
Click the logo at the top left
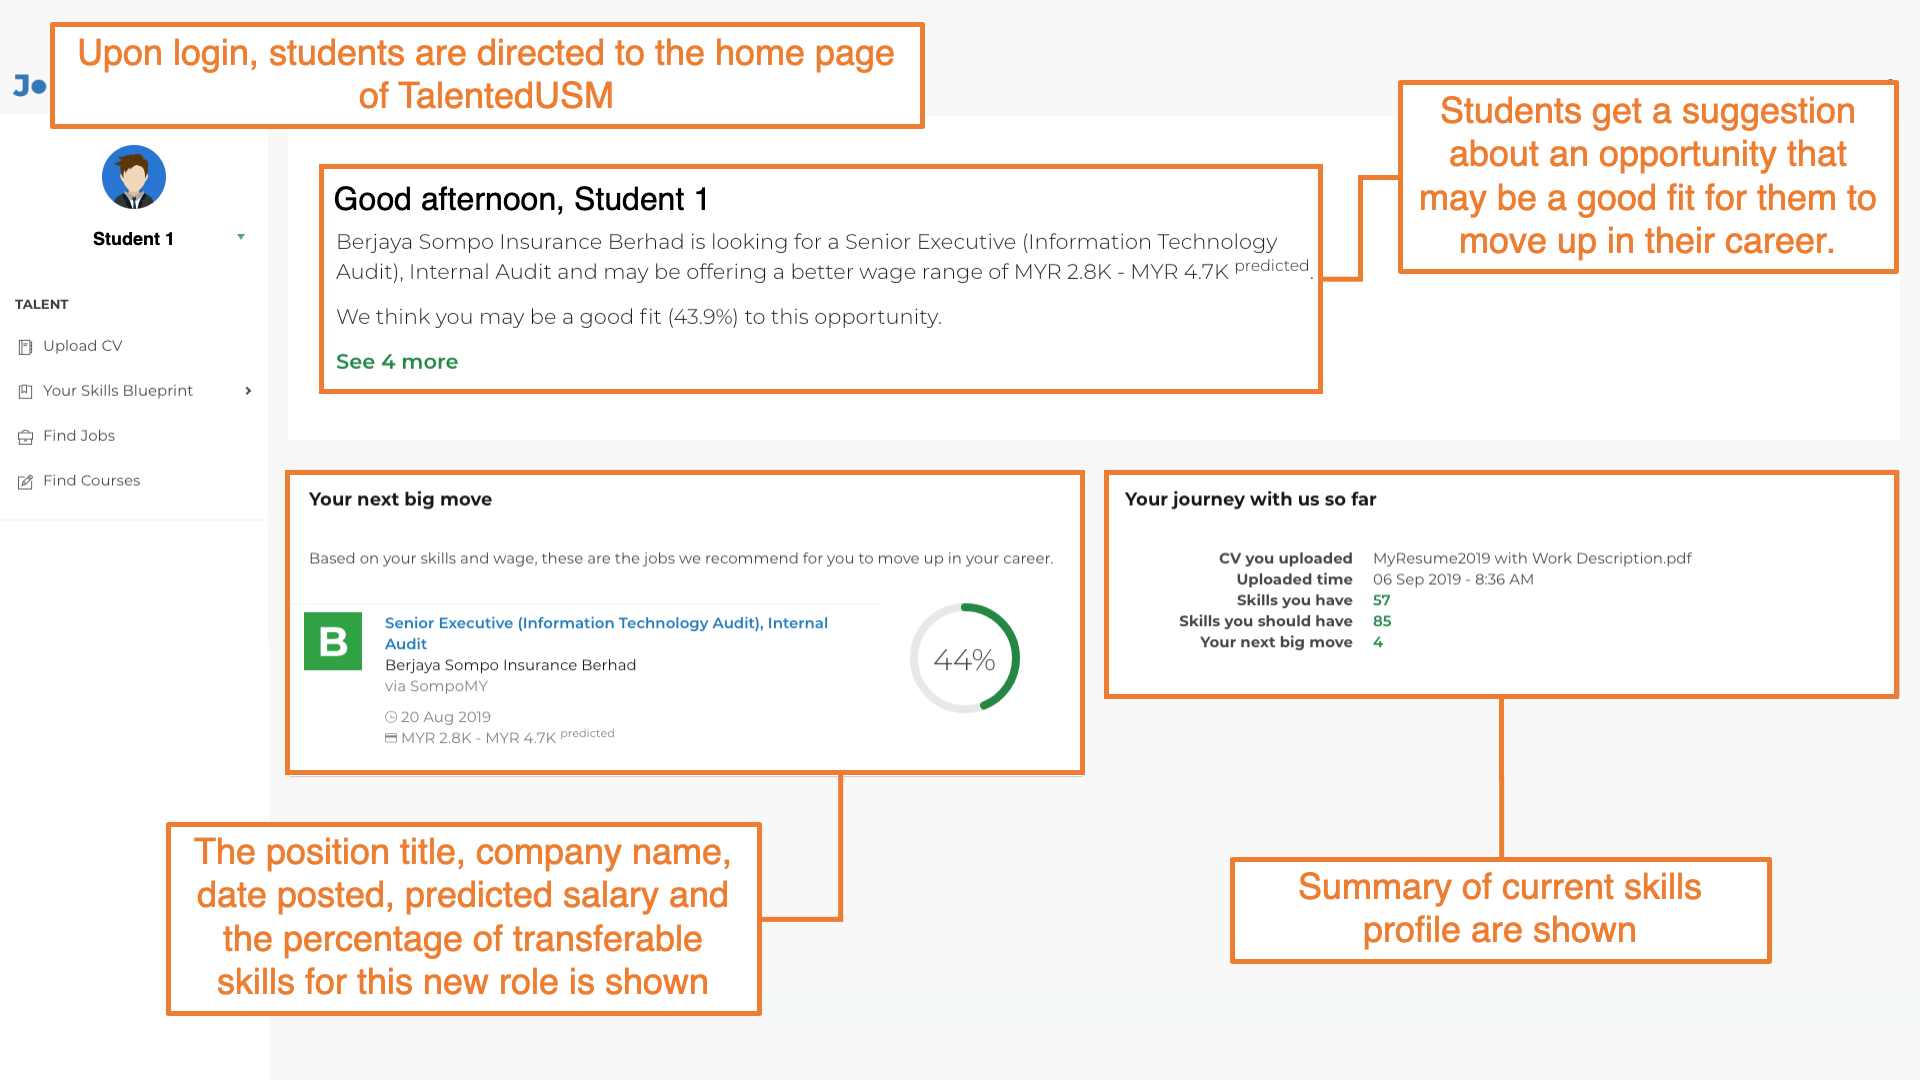pos(30,86)
